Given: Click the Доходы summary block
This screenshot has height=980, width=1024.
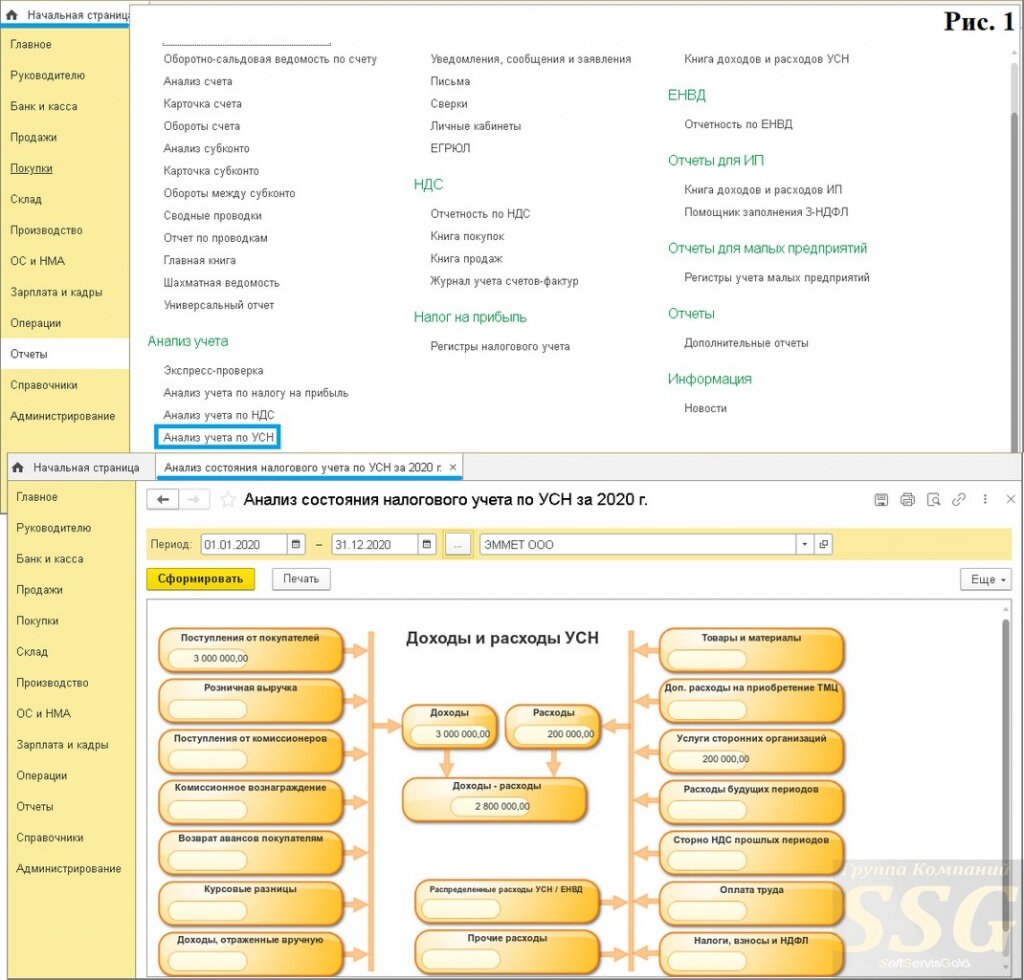Looking at the screenshot, I should (450, 726).
